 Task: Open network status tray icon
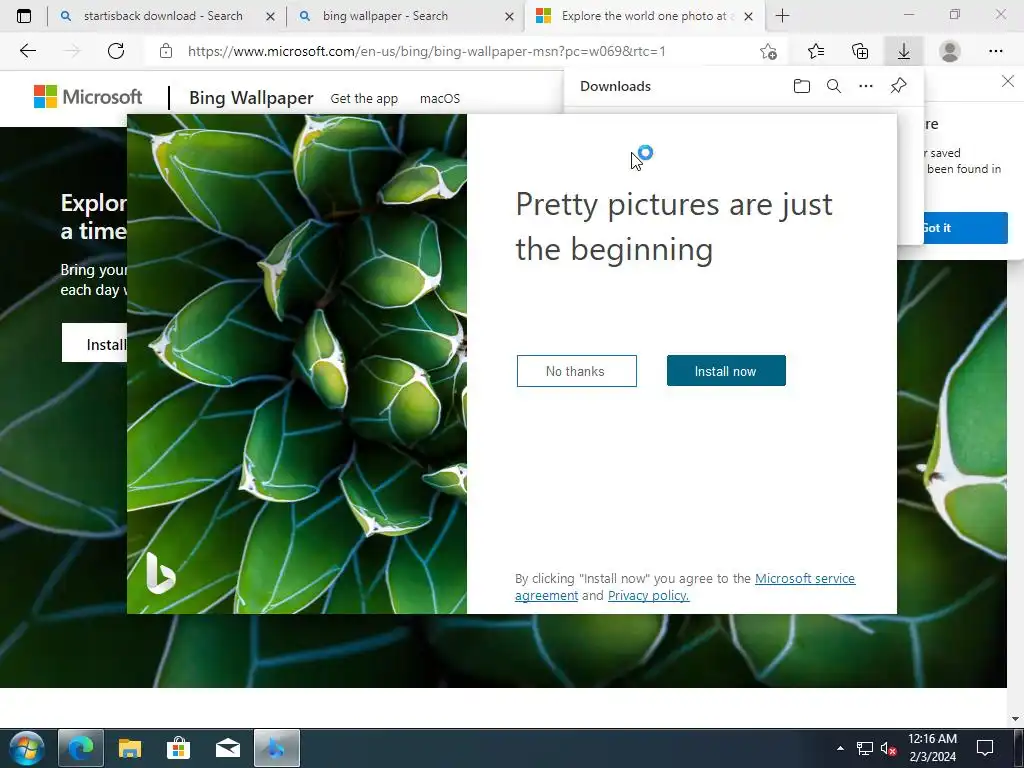point(865,748)
